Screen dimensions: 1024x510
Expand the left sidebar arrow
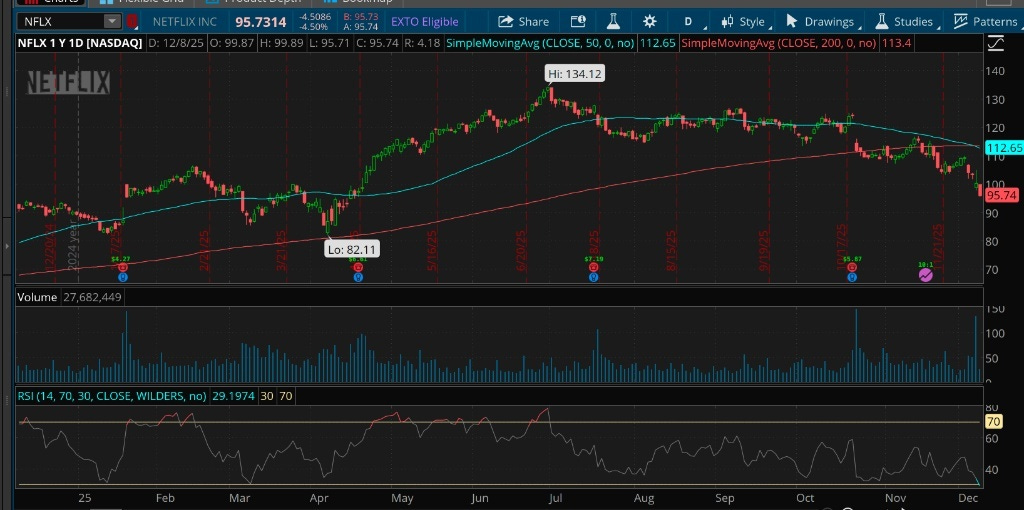(x=7, y=247)
